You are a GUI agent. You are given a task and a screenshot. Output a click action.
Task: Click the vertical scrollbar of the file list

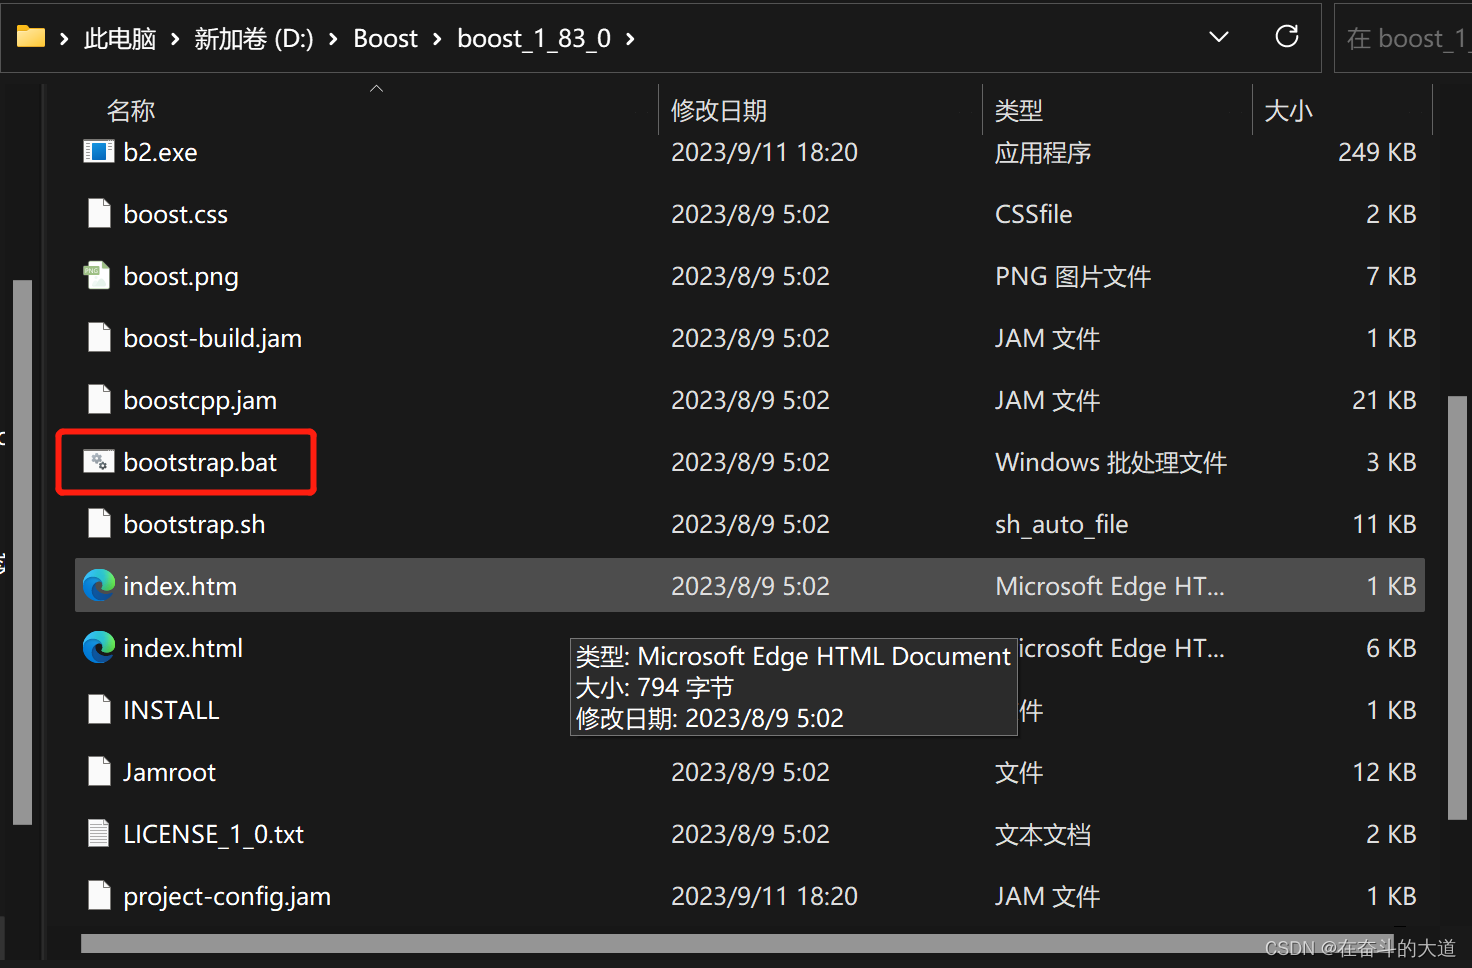[x=1457, y=608]
